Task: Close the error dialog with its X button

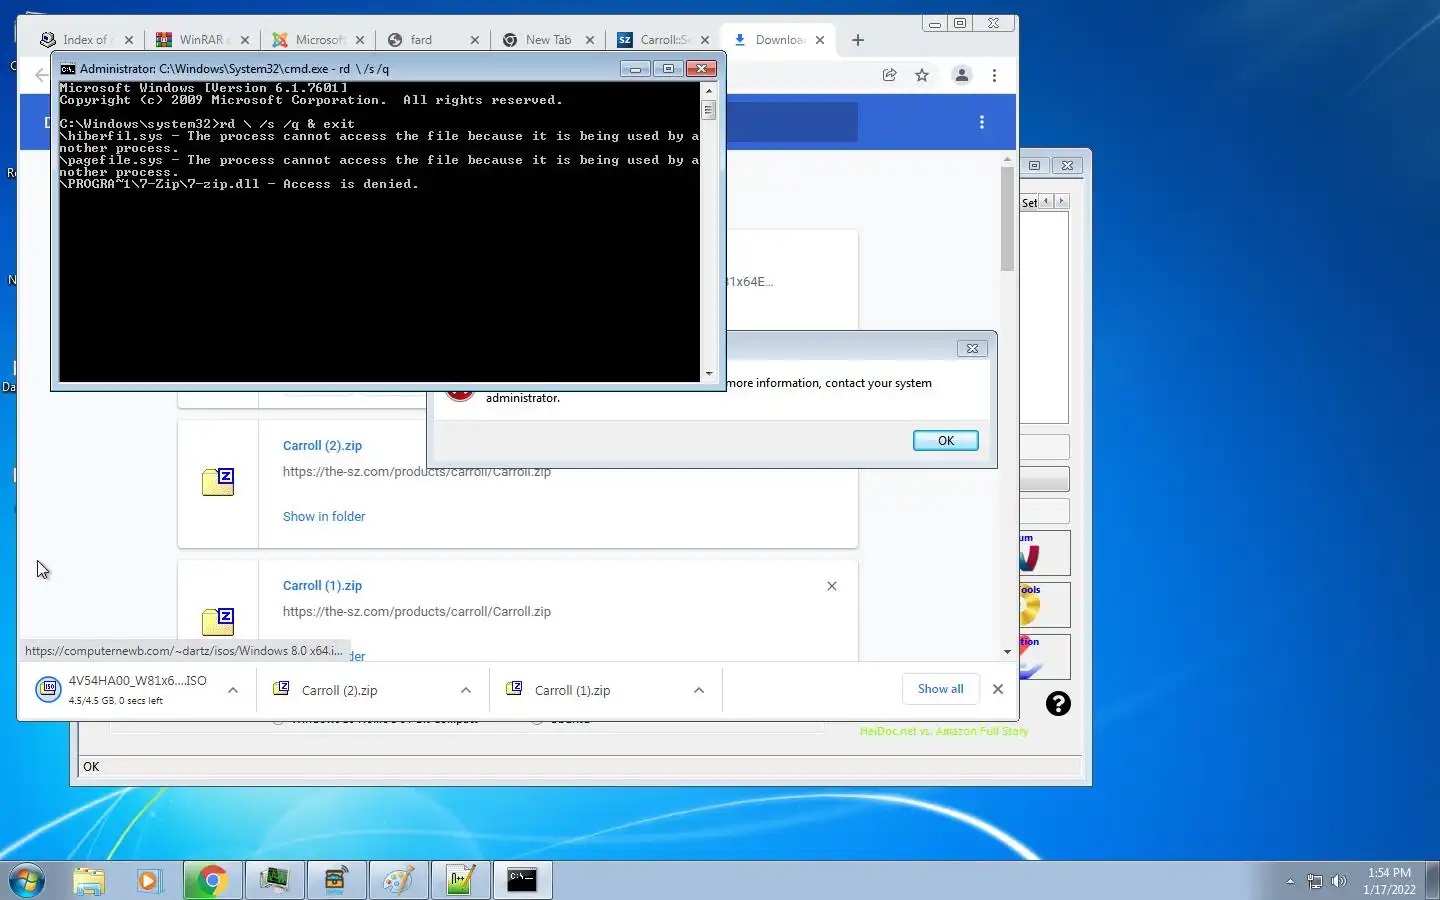Action: click(x=972, y=348)
